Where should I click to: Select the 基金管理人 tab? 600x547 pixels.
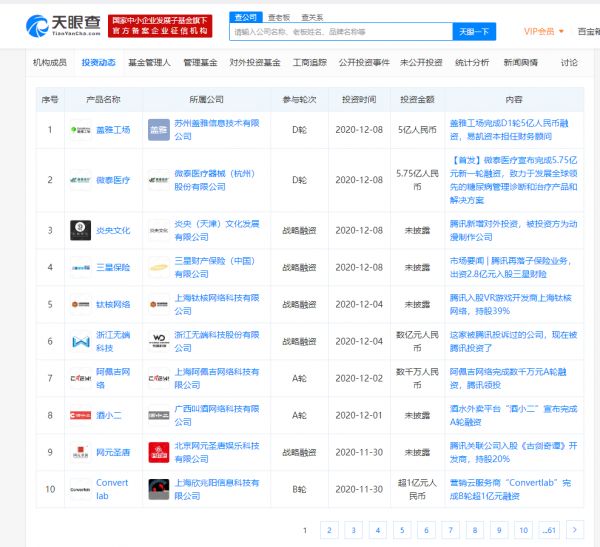click(149, 62)
